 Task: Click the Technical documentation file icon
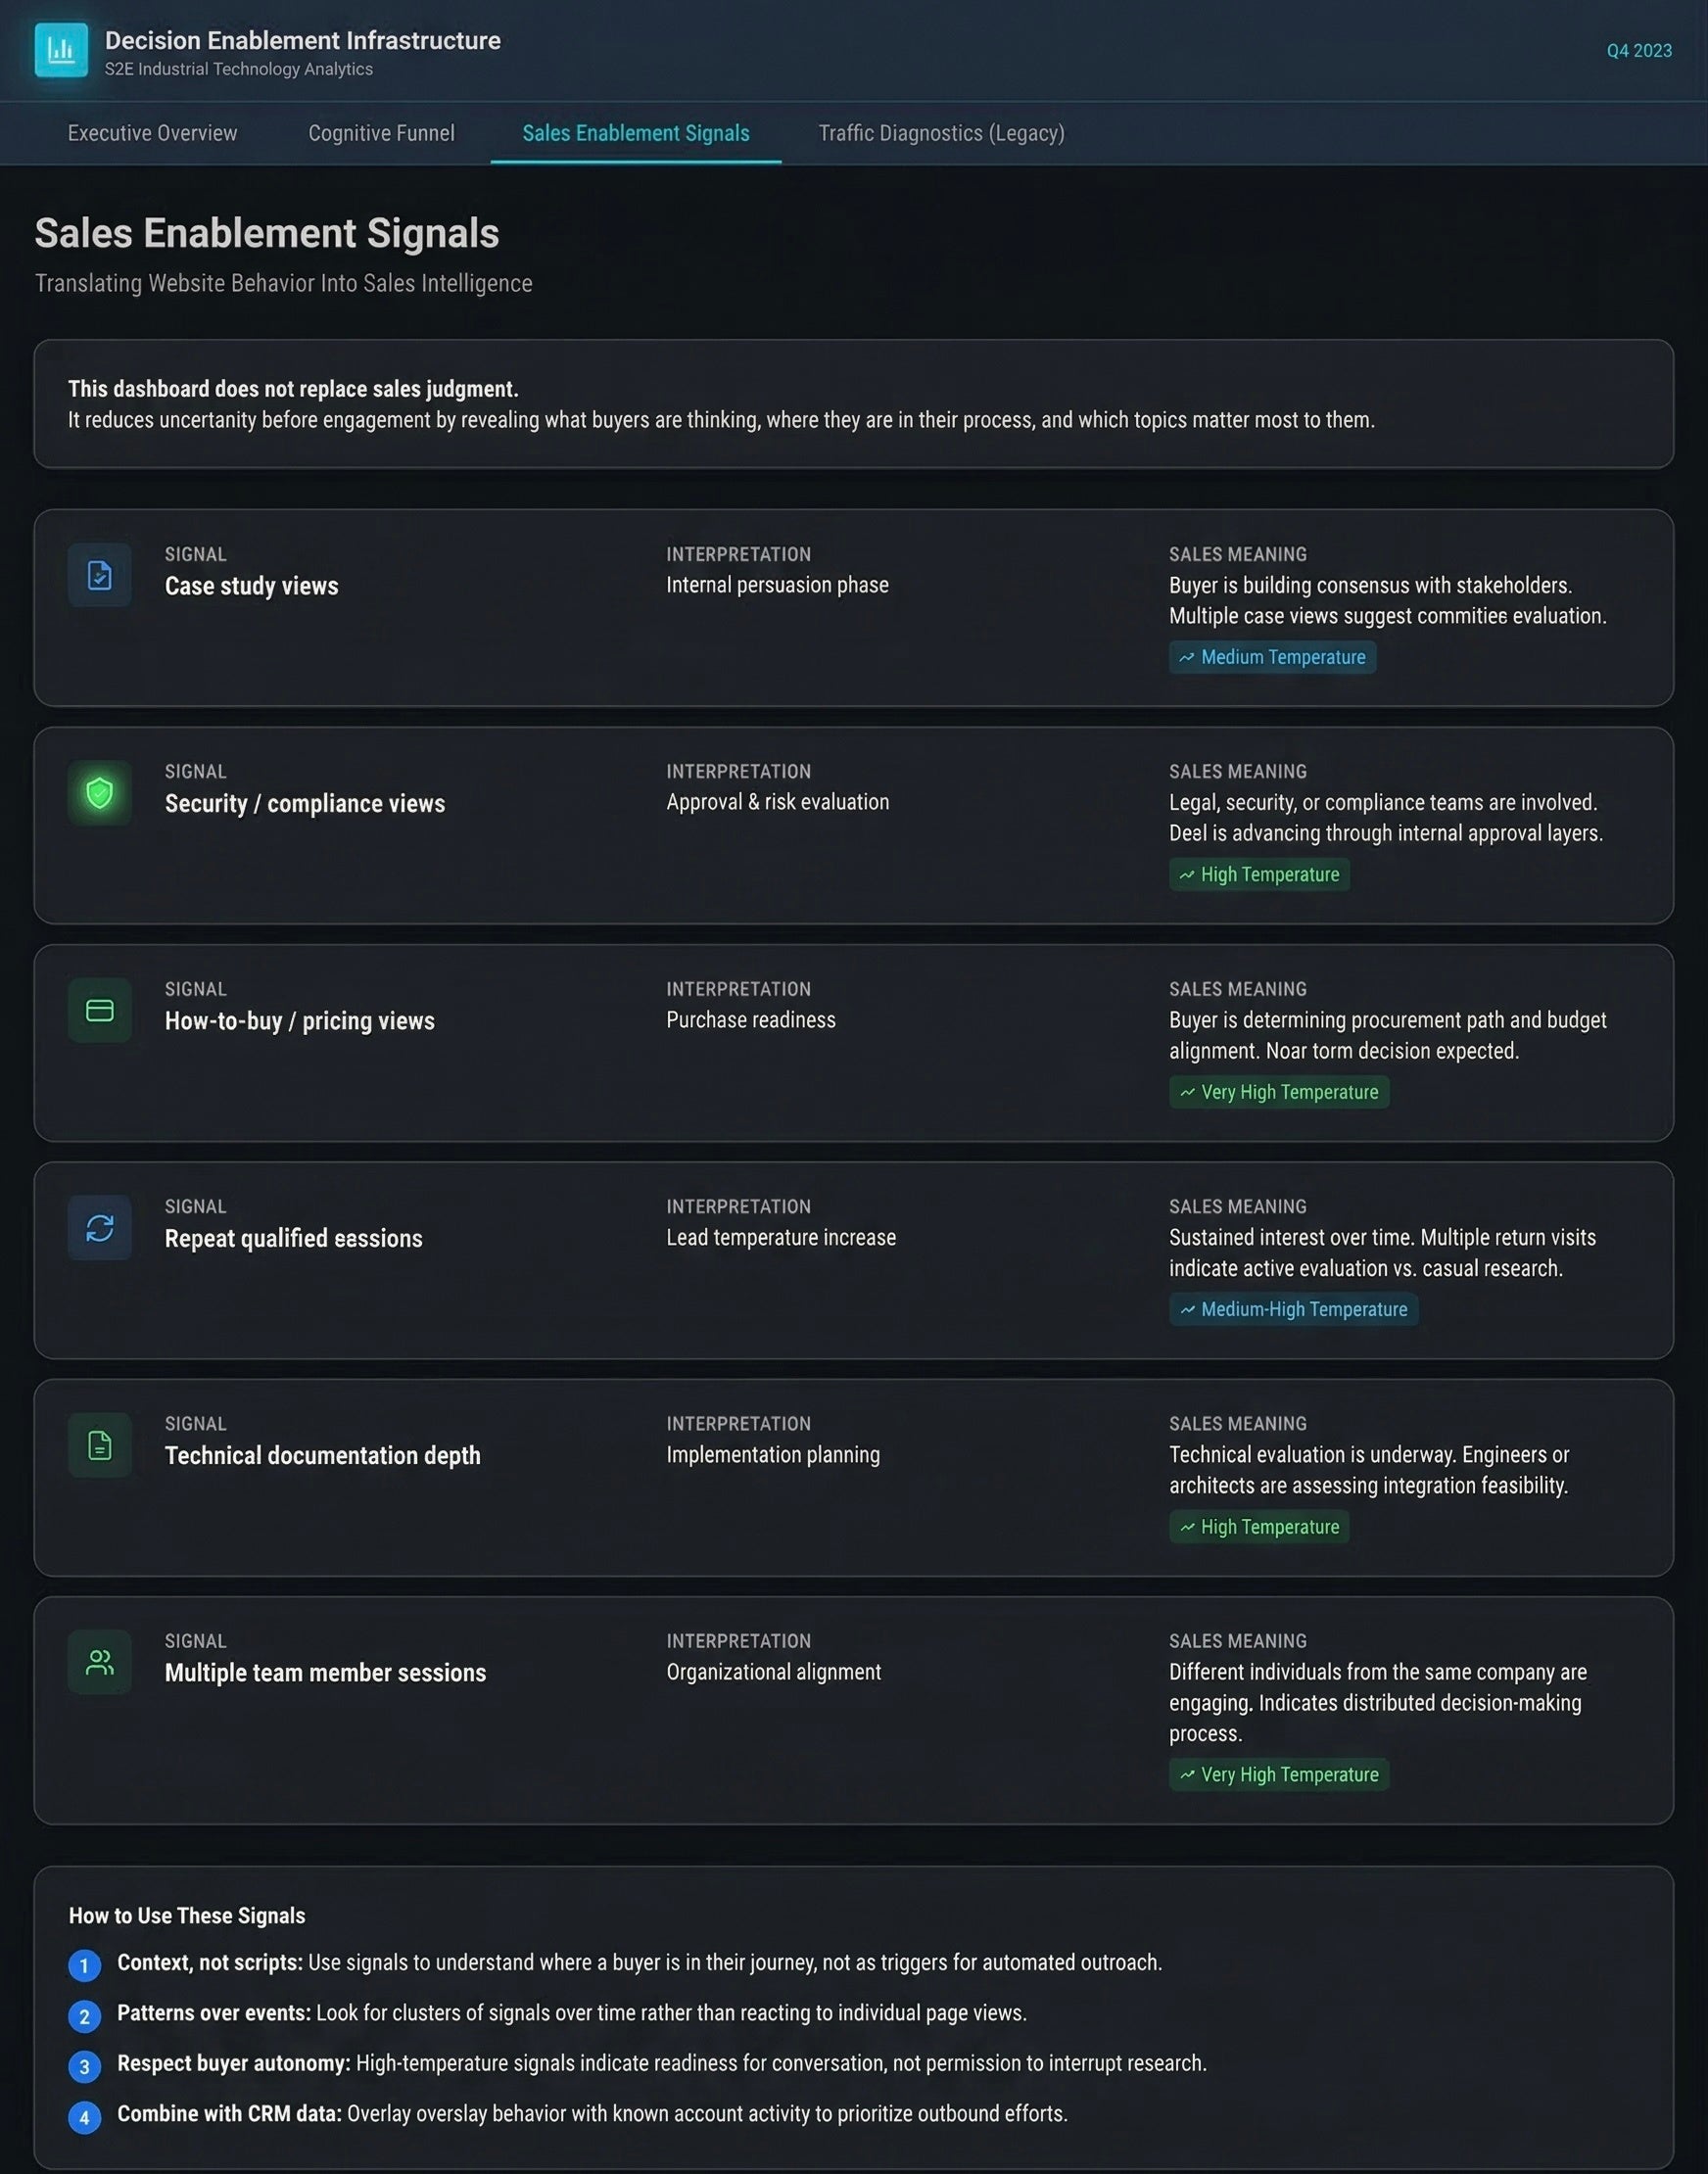(x=100, y=1445)
